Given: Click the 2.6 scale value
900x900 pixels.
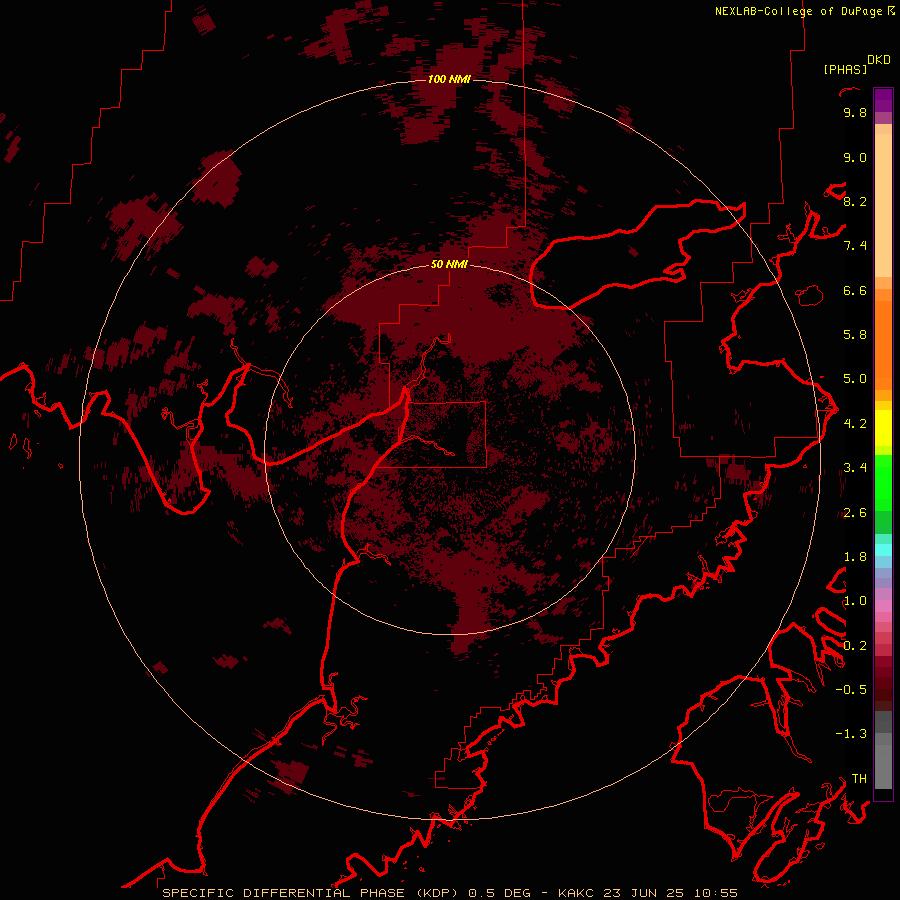Looking at the screenshot, I should click(855, 513).
